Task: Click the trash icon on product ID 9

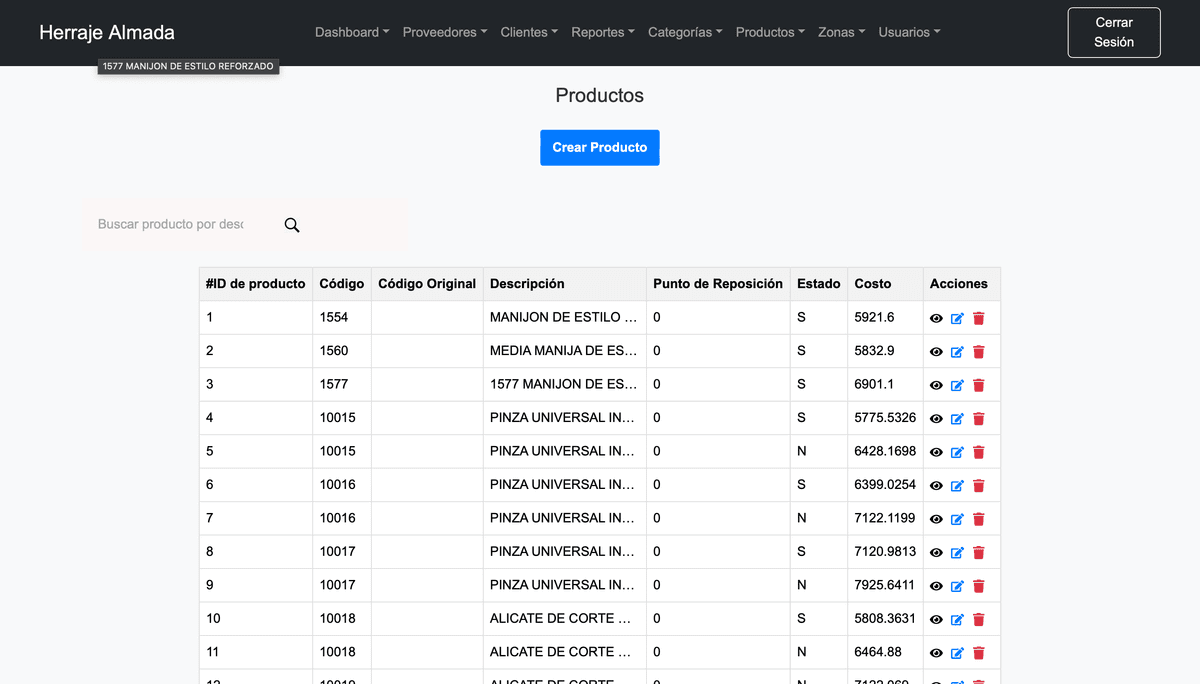Action: coord(978,586)
